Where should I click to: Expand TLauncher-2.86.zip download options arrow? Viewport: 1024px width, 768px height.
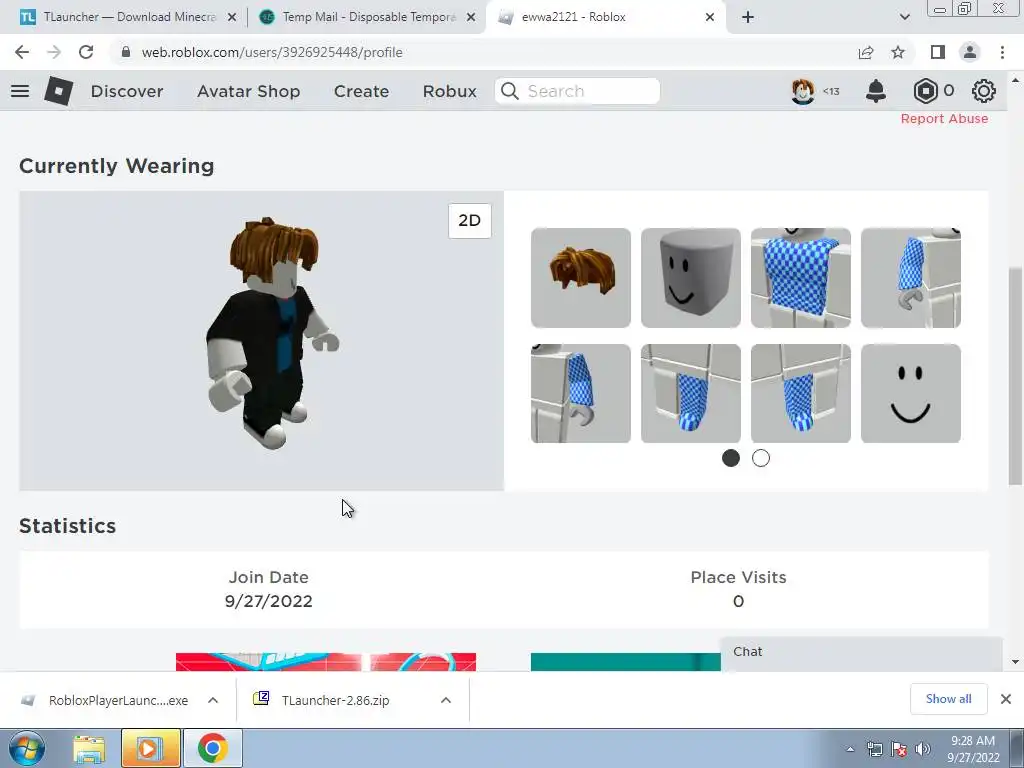click(x=446, y=700)
